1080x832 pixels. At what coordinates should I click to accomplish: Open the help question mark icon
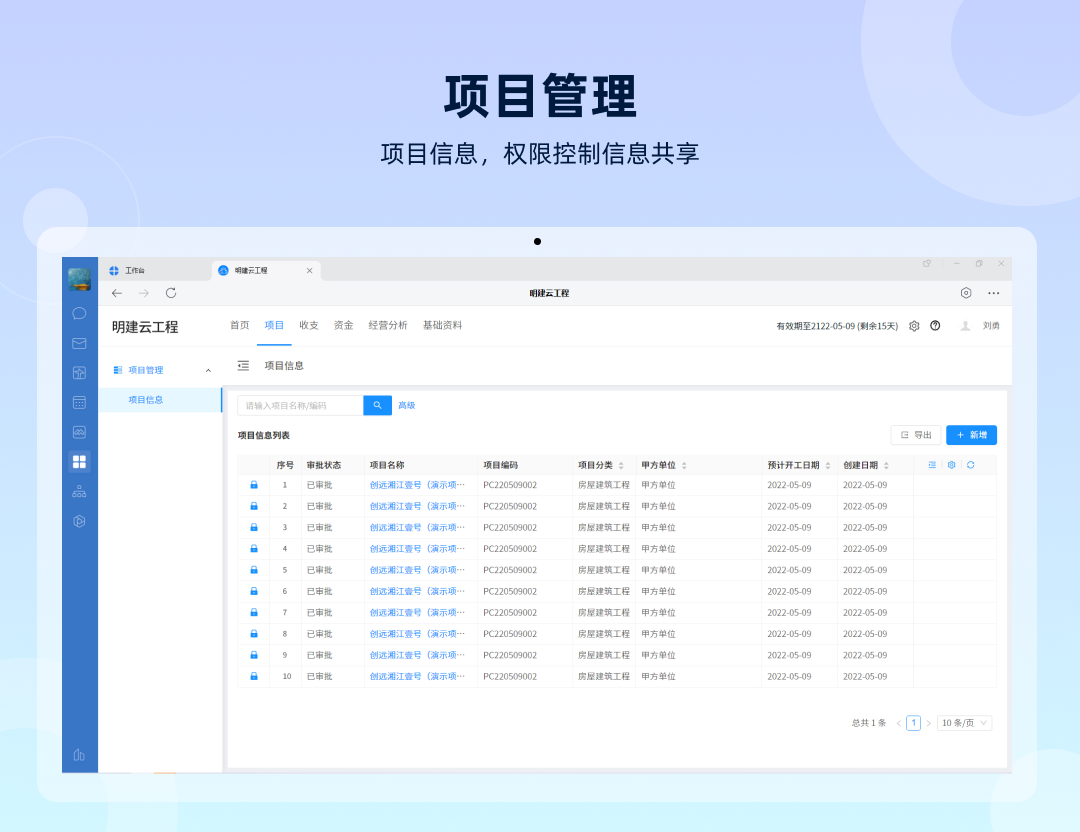[935, 326]
